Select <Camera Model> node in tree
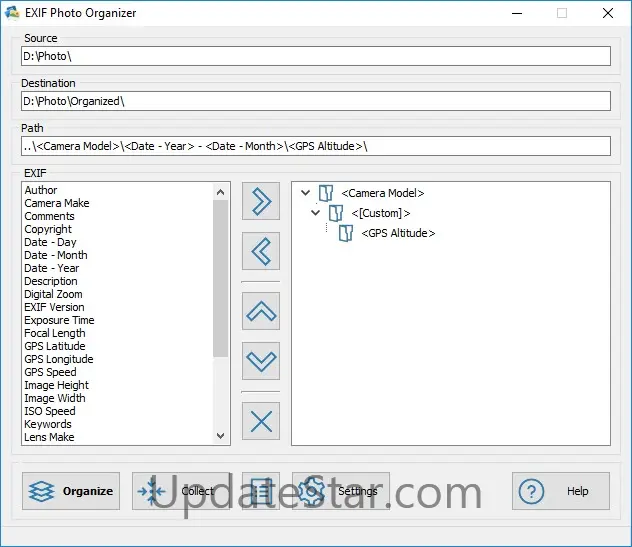632x547 pixels. (x=382, y=194)
